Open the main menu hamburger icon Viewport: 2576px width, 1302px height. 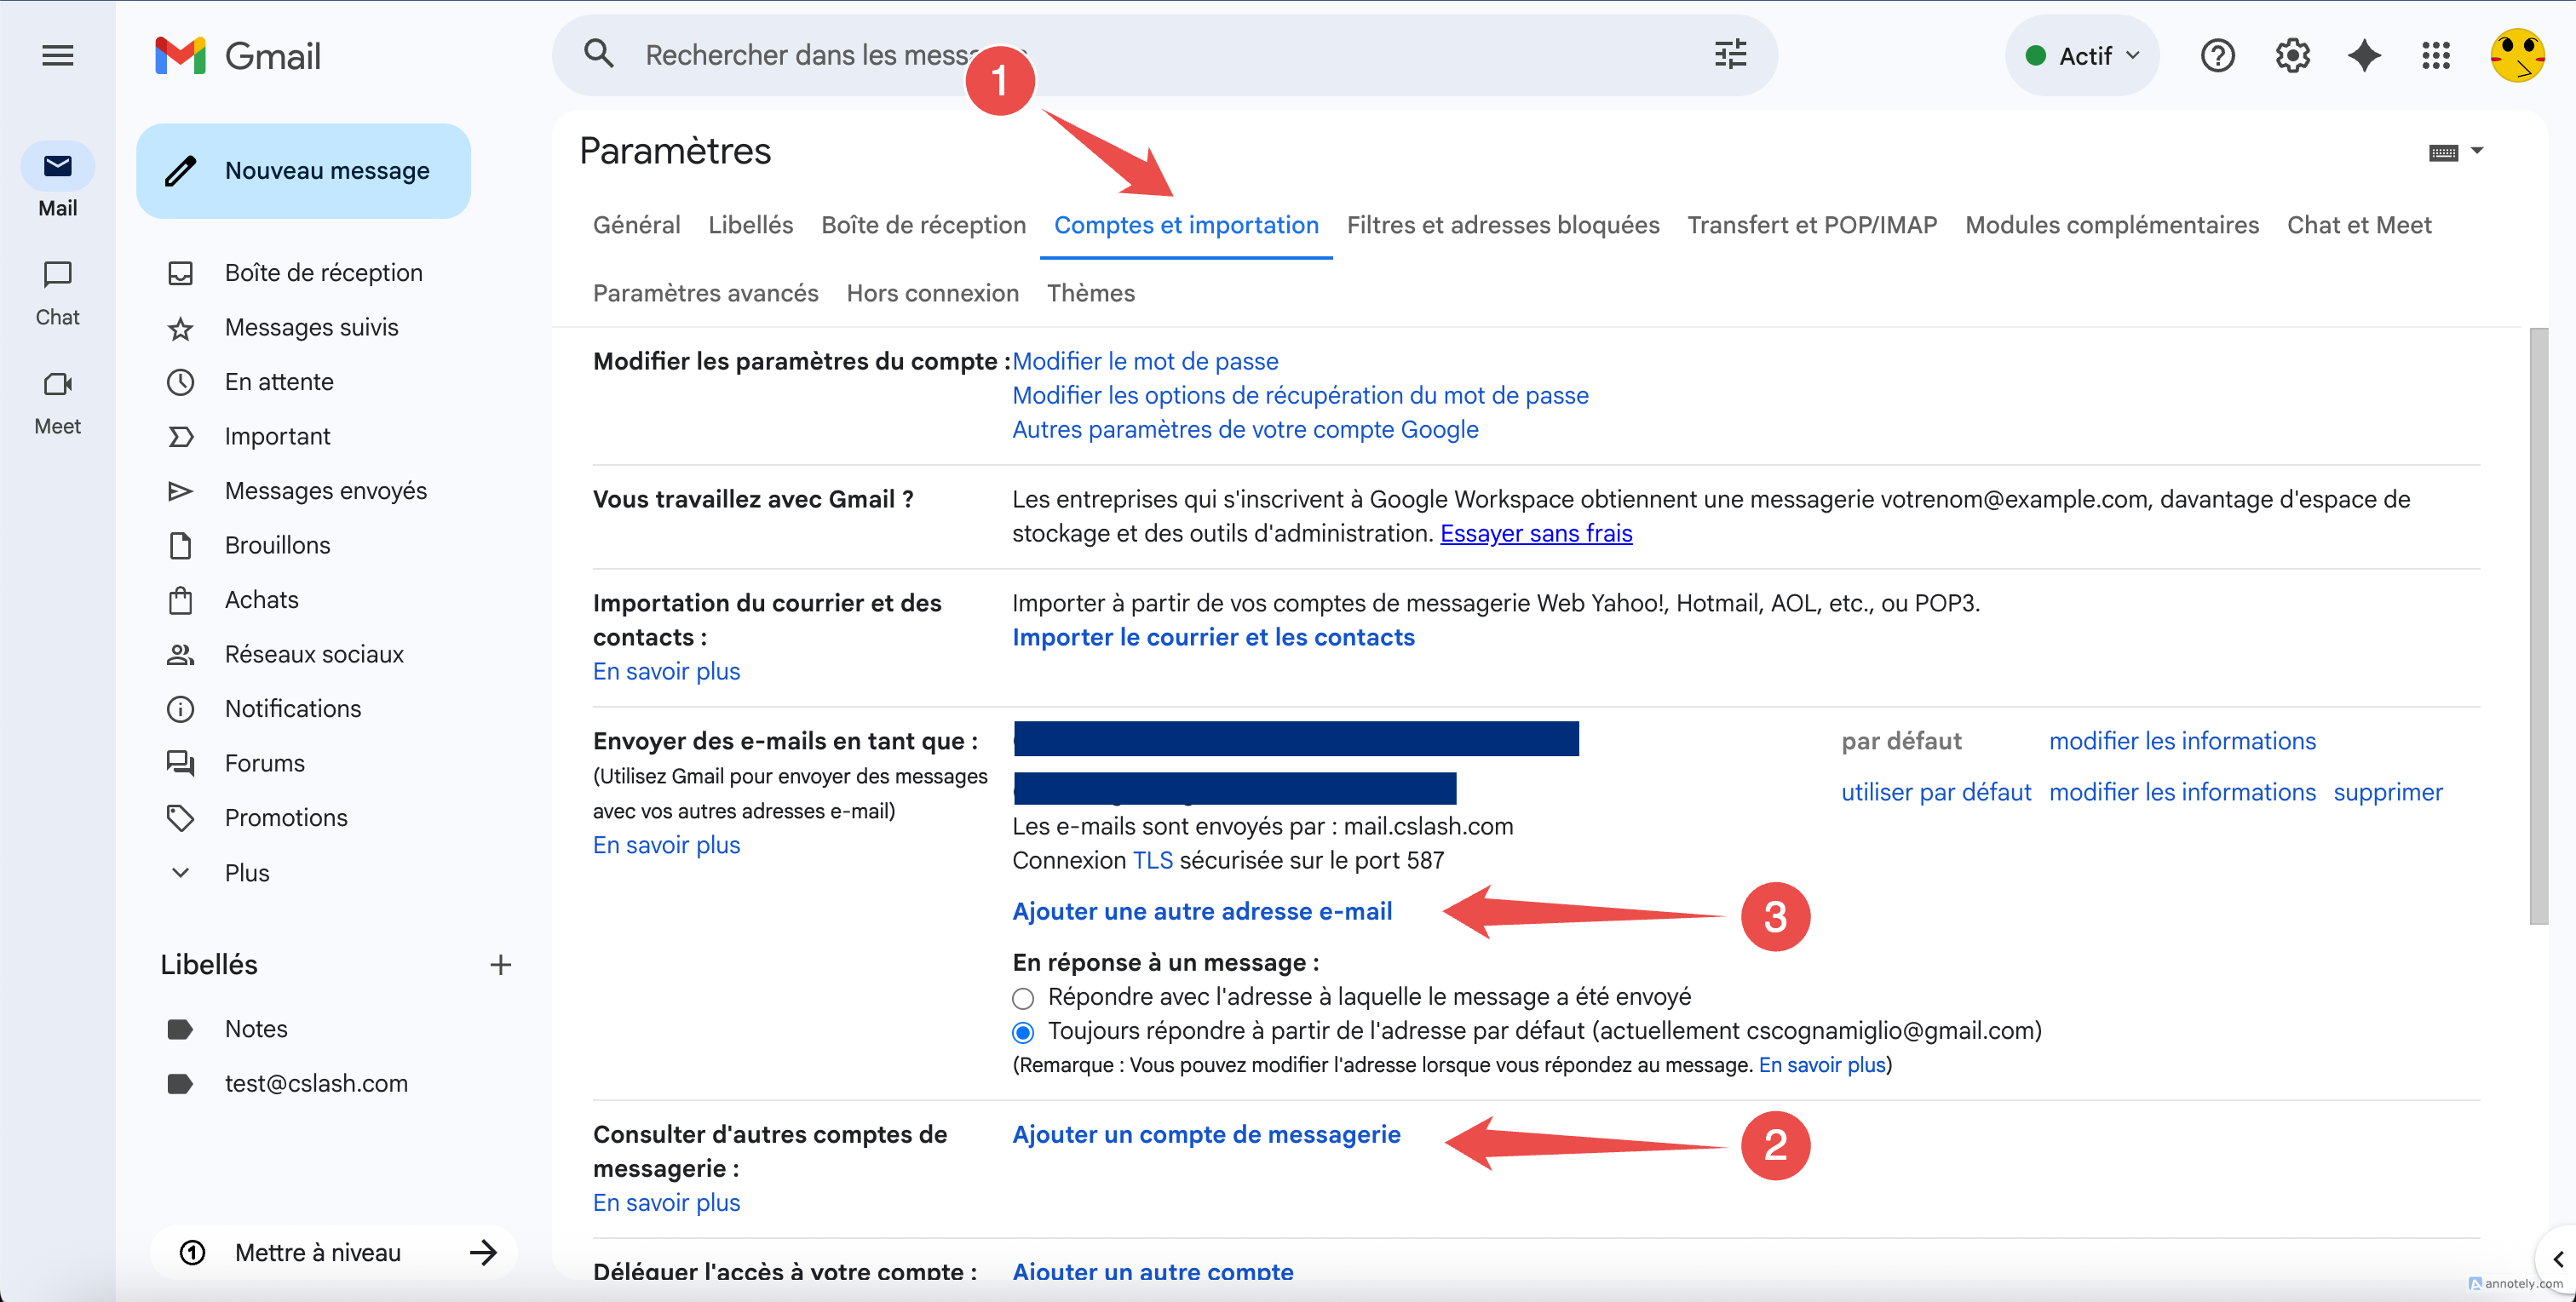pos(57,55)
